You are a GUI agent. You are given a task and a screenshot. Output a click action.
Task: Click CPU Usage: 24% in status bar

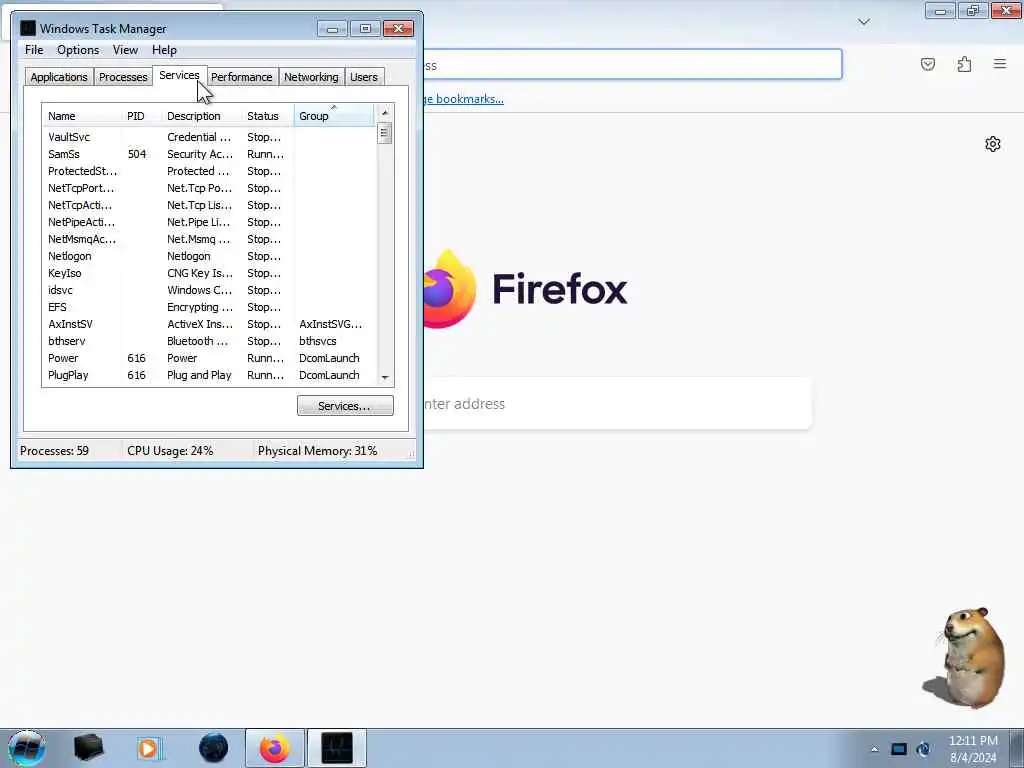click(170, 451)
